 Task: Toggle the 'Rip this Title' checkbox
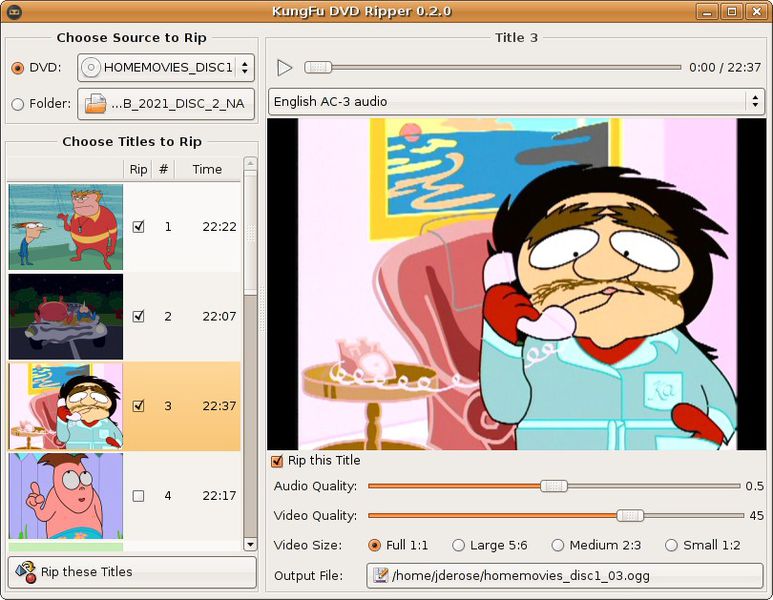click(278, 461)
